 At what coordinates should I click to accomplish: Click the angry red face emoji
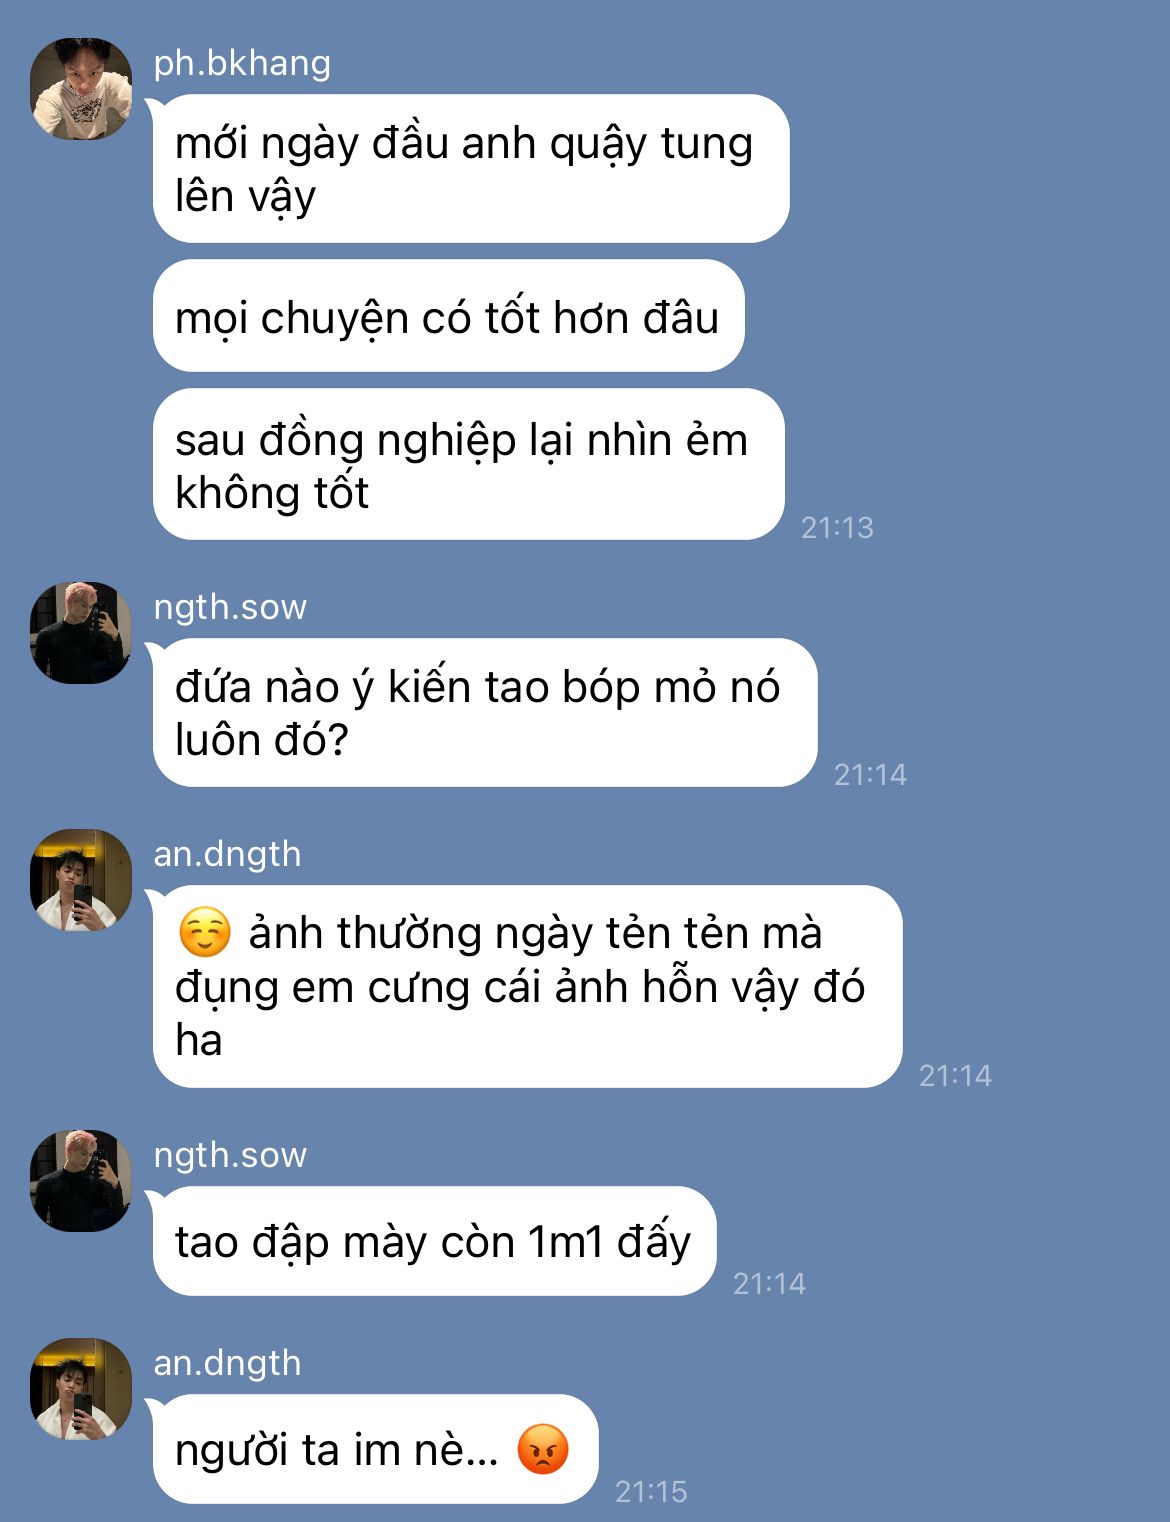point(543,1449)
